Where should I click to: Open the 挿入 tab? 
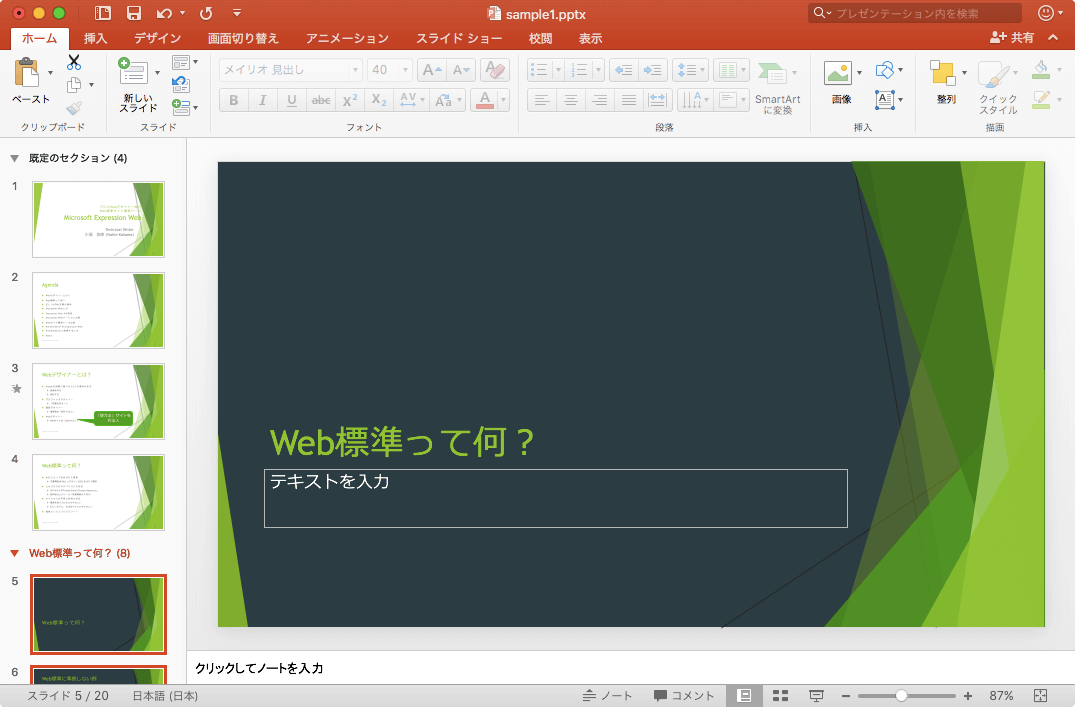pyautogui.click(x=95, y=38)
